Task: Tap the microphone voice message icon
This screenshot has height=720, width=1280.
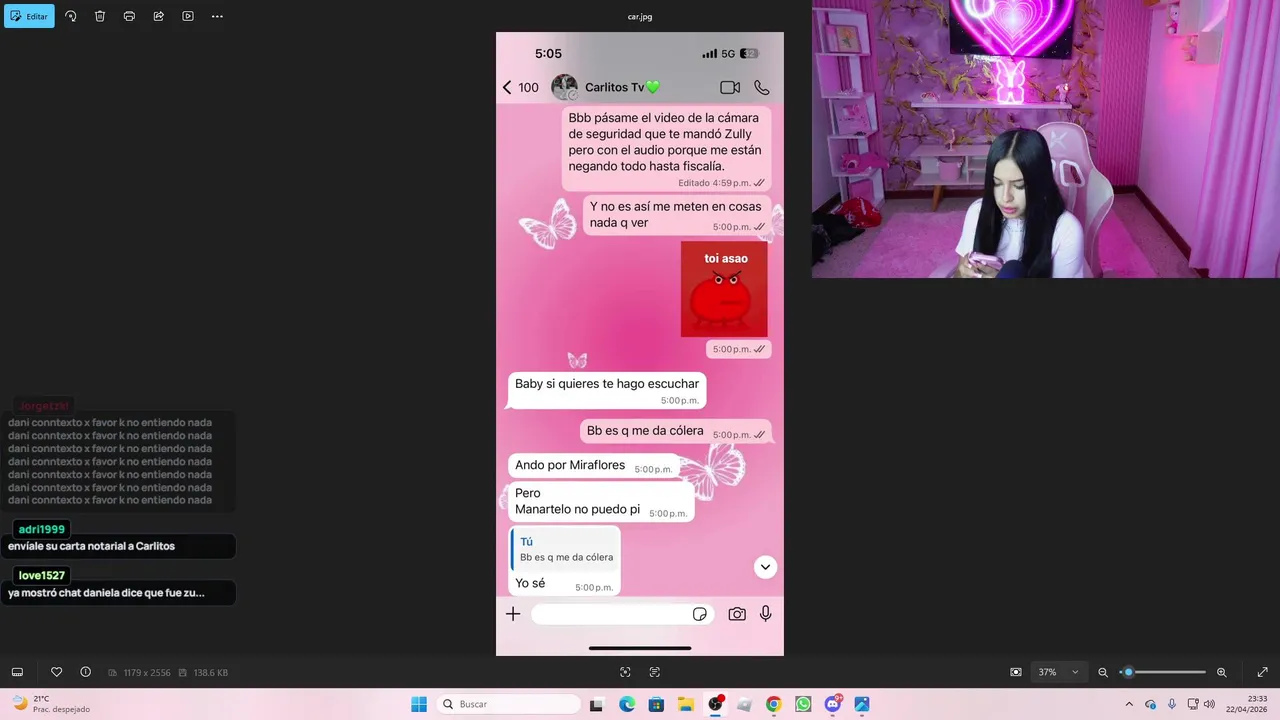Action: (x=766, y=614)
